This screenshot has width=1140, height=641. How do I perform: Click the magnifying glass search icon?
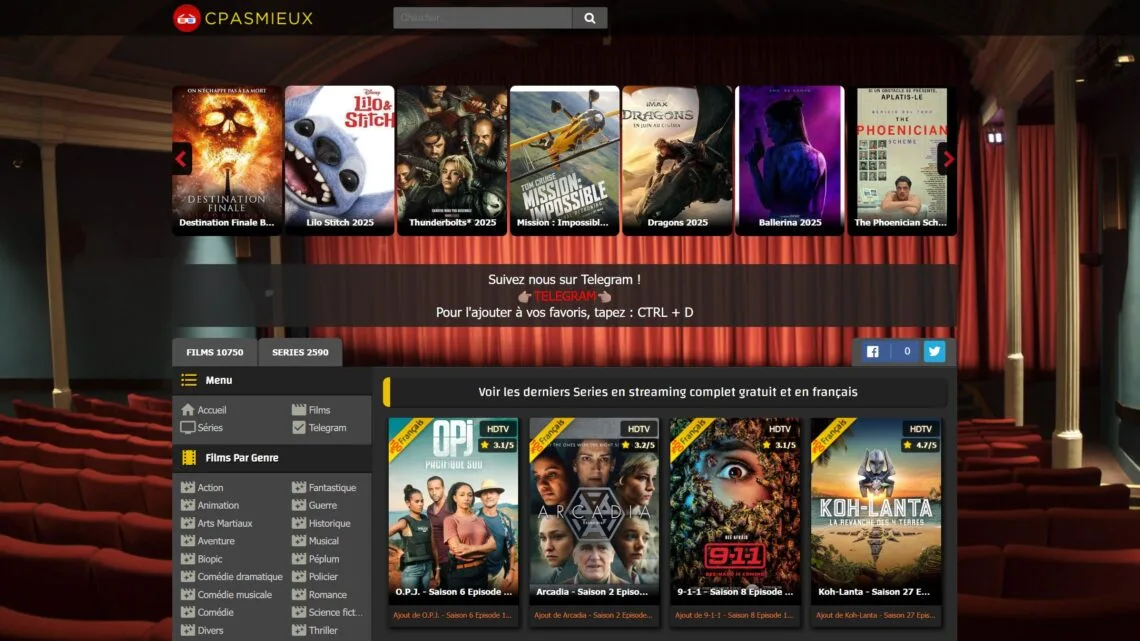pos(589,17)
